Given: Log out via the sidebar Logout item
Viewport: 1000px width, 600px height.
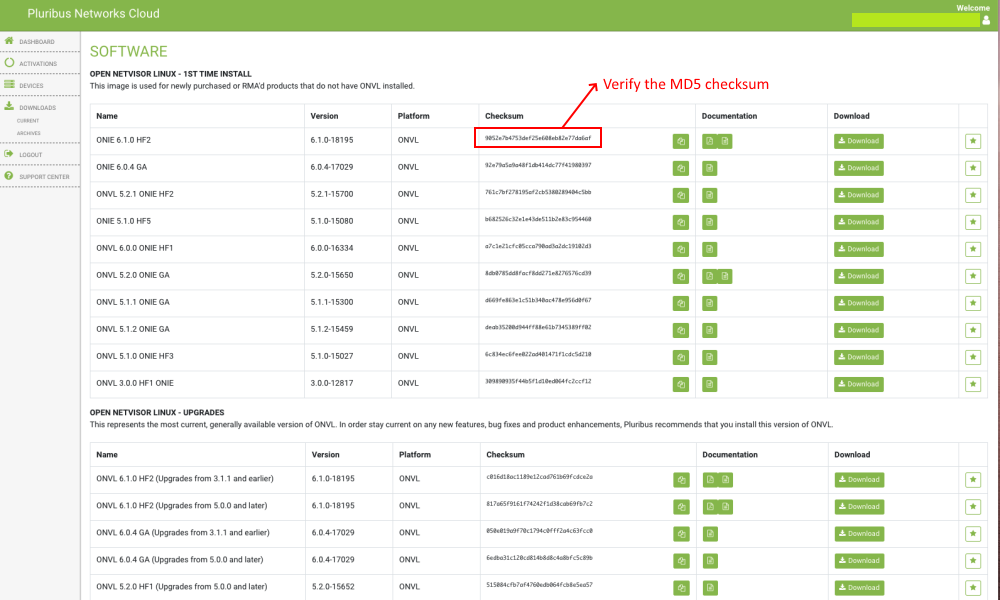Looking at the screenshot, I should tap(31, 155).
